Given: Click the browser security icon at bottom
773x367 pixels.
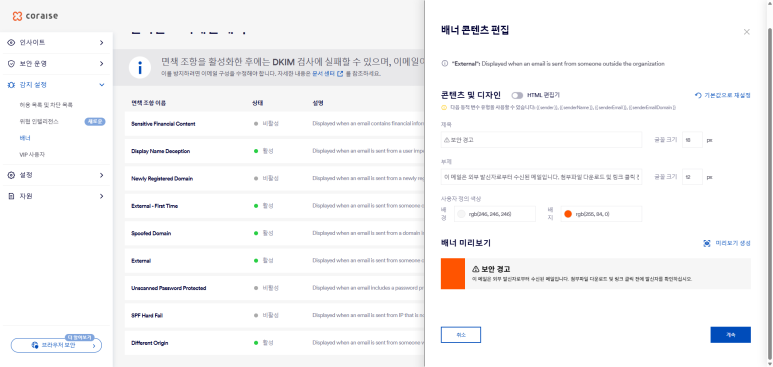Looking at the screenshot, I should tap(35, 345).
